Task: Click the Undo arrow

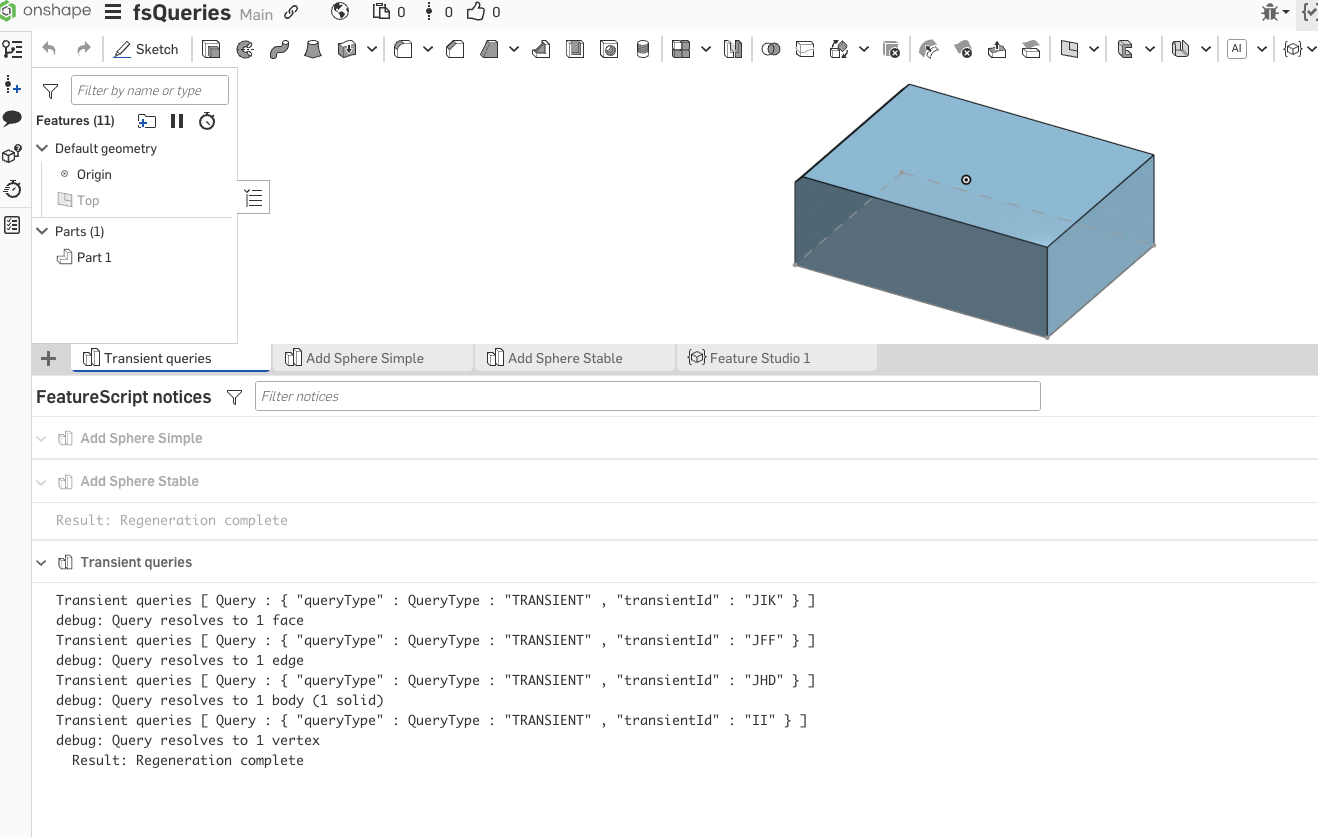Action: pos(49,48)
